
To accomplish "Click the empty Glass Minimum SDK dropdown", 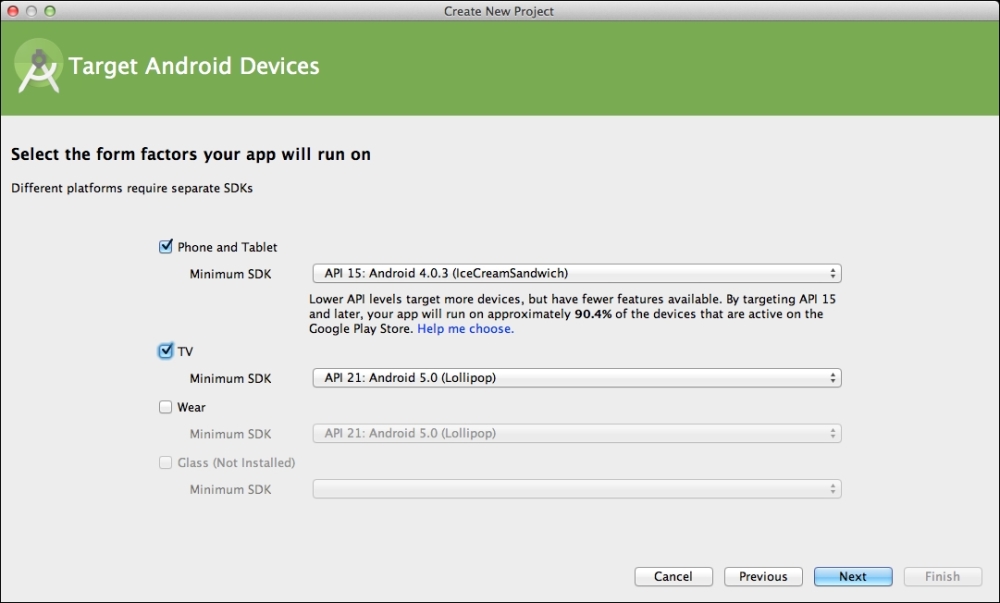I will [576, 489].
